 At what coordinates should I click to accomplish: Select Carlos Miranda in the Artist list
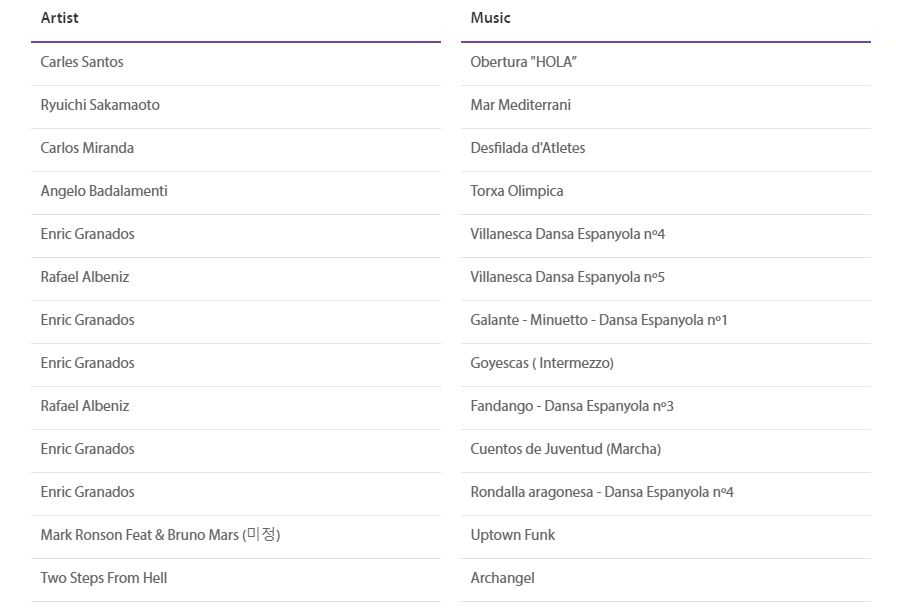pyautogui.click(x=87, y=148)
